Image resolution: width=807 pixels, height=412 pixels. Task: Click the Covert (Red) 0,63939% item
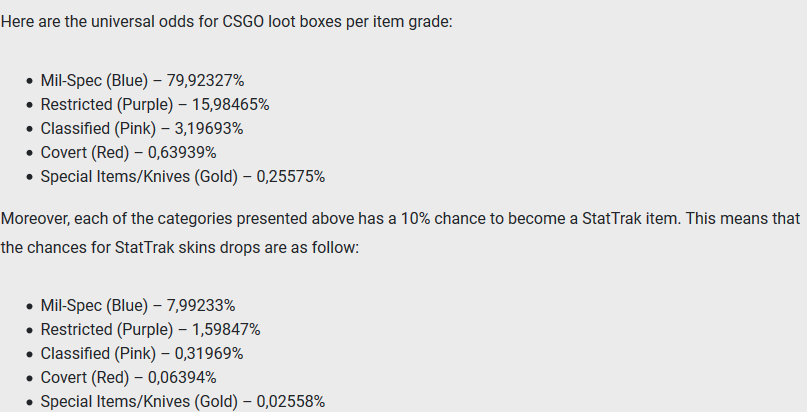pyautogui.click(x=129, y=153)
